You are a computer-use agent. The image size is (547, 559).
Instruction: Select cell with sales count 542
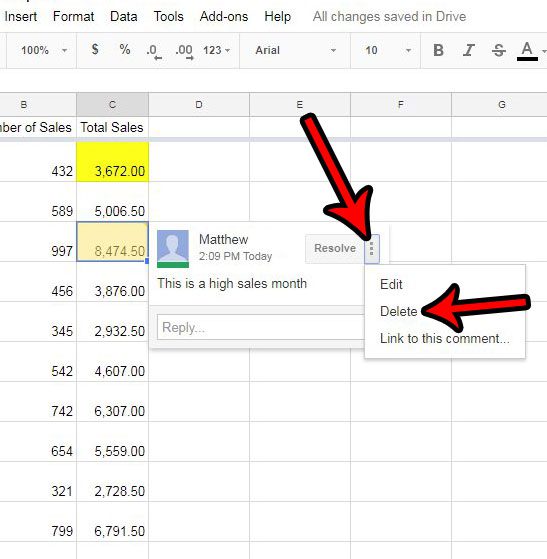pyautogui.click(x=38, y=361)
